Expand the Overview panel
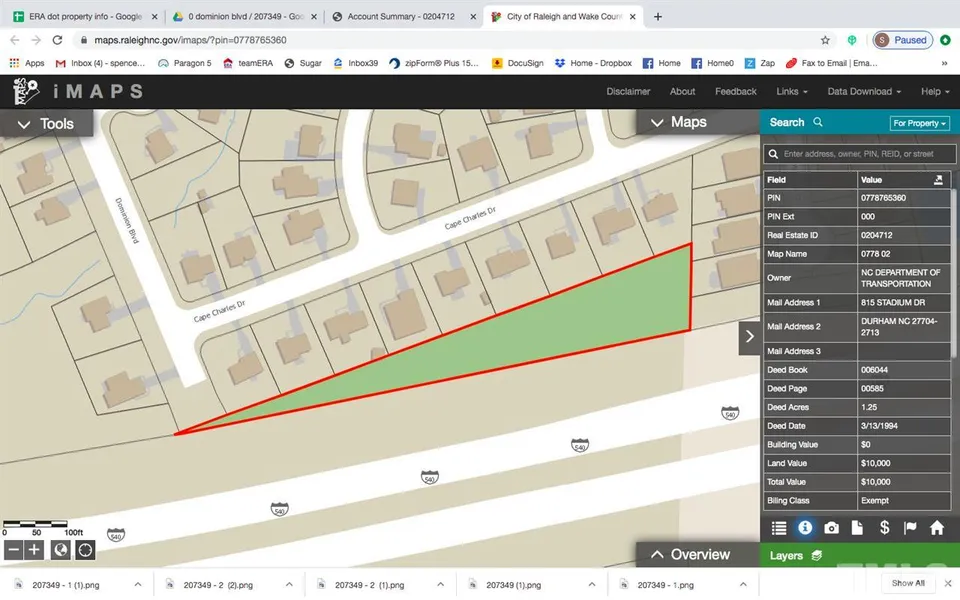Viewport: 960px width, 600px height. (690, 554)
